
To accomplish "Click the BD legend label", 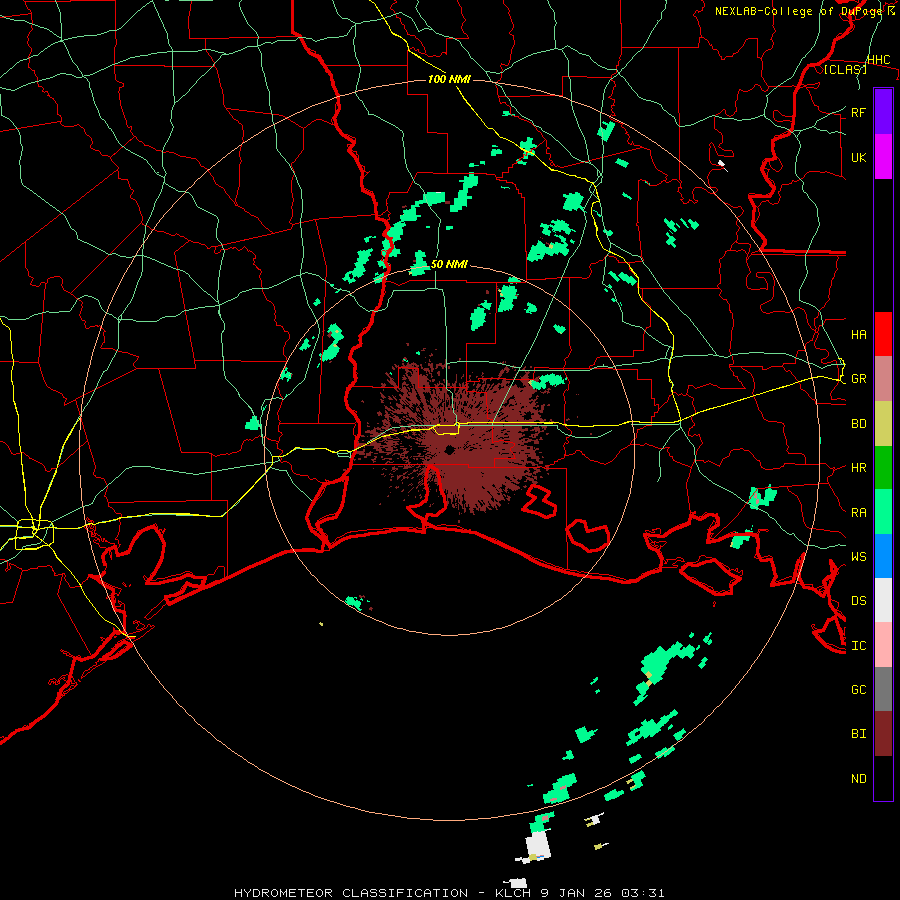I will (x=859, y=424).
